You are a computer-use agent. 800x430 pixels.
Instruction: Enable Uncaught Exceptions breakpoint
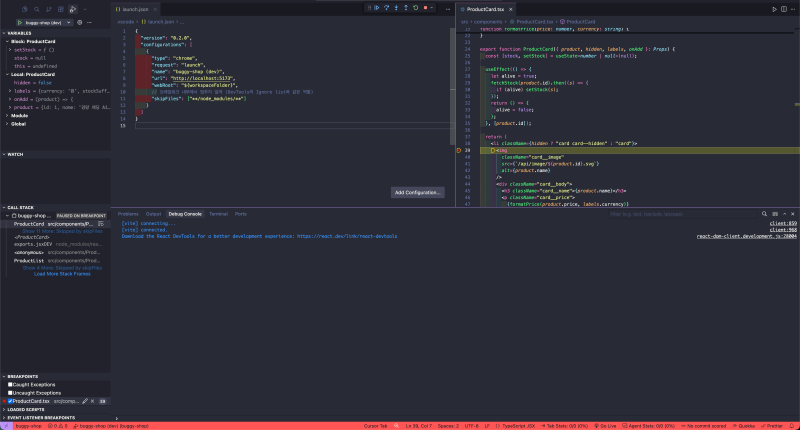click(x=10, y=393)
